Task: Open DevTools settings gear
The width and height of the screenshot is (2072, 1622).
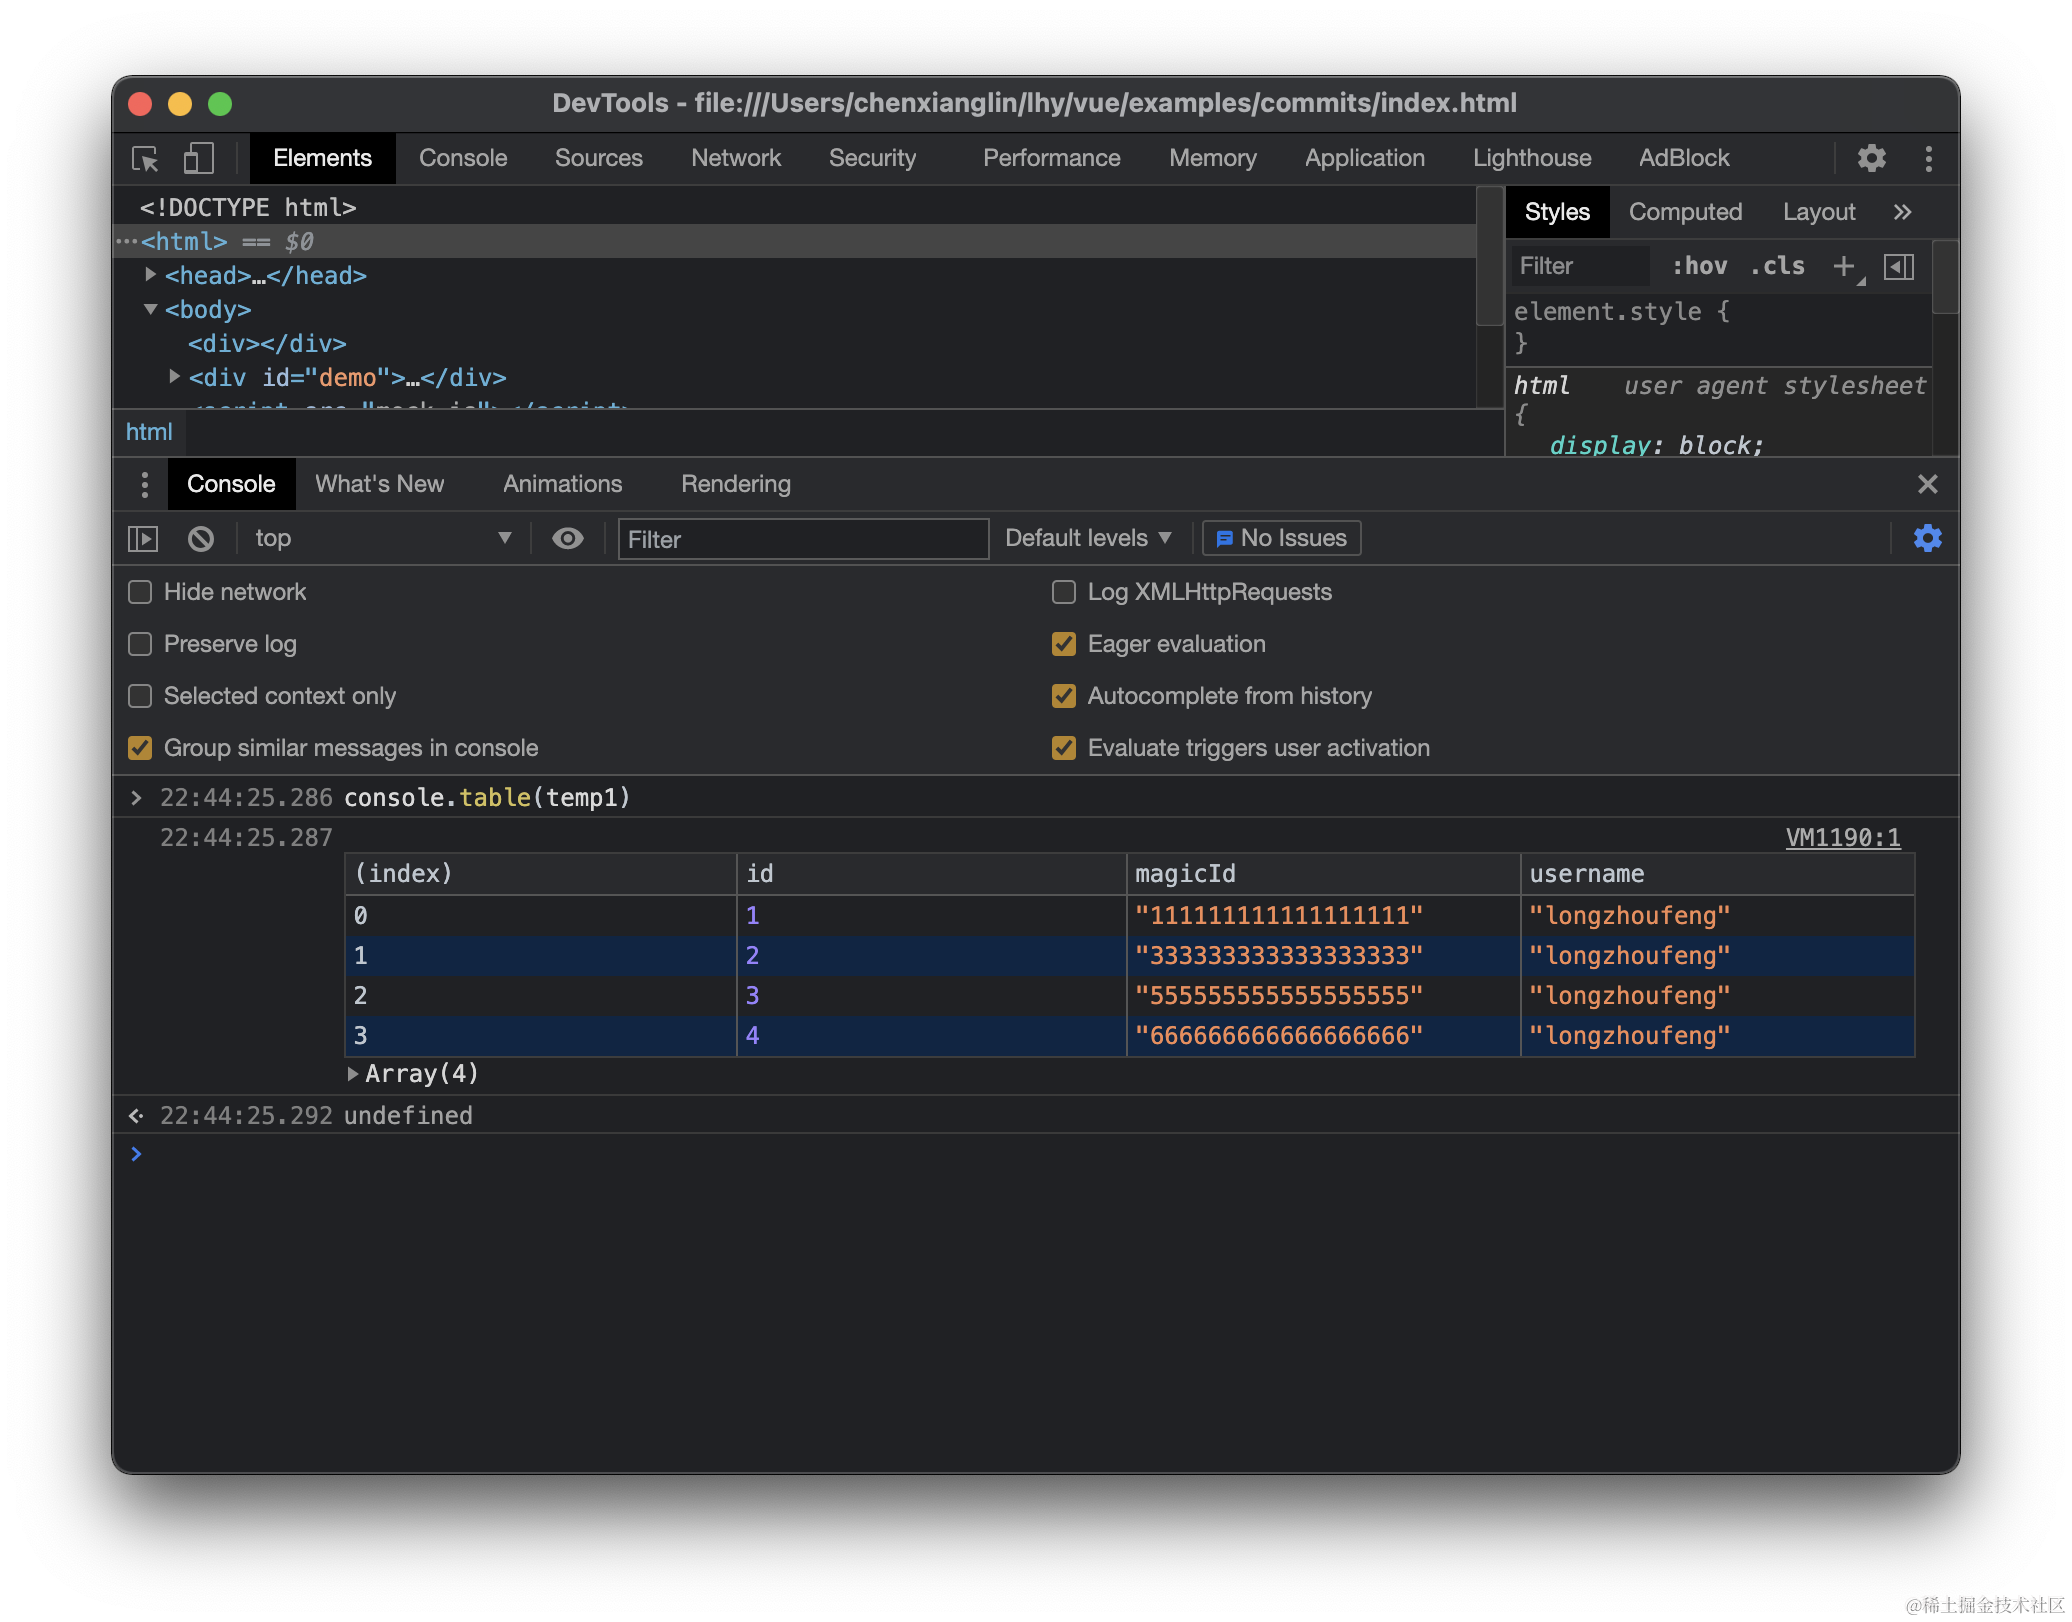Action: [x=1870, y=158]
